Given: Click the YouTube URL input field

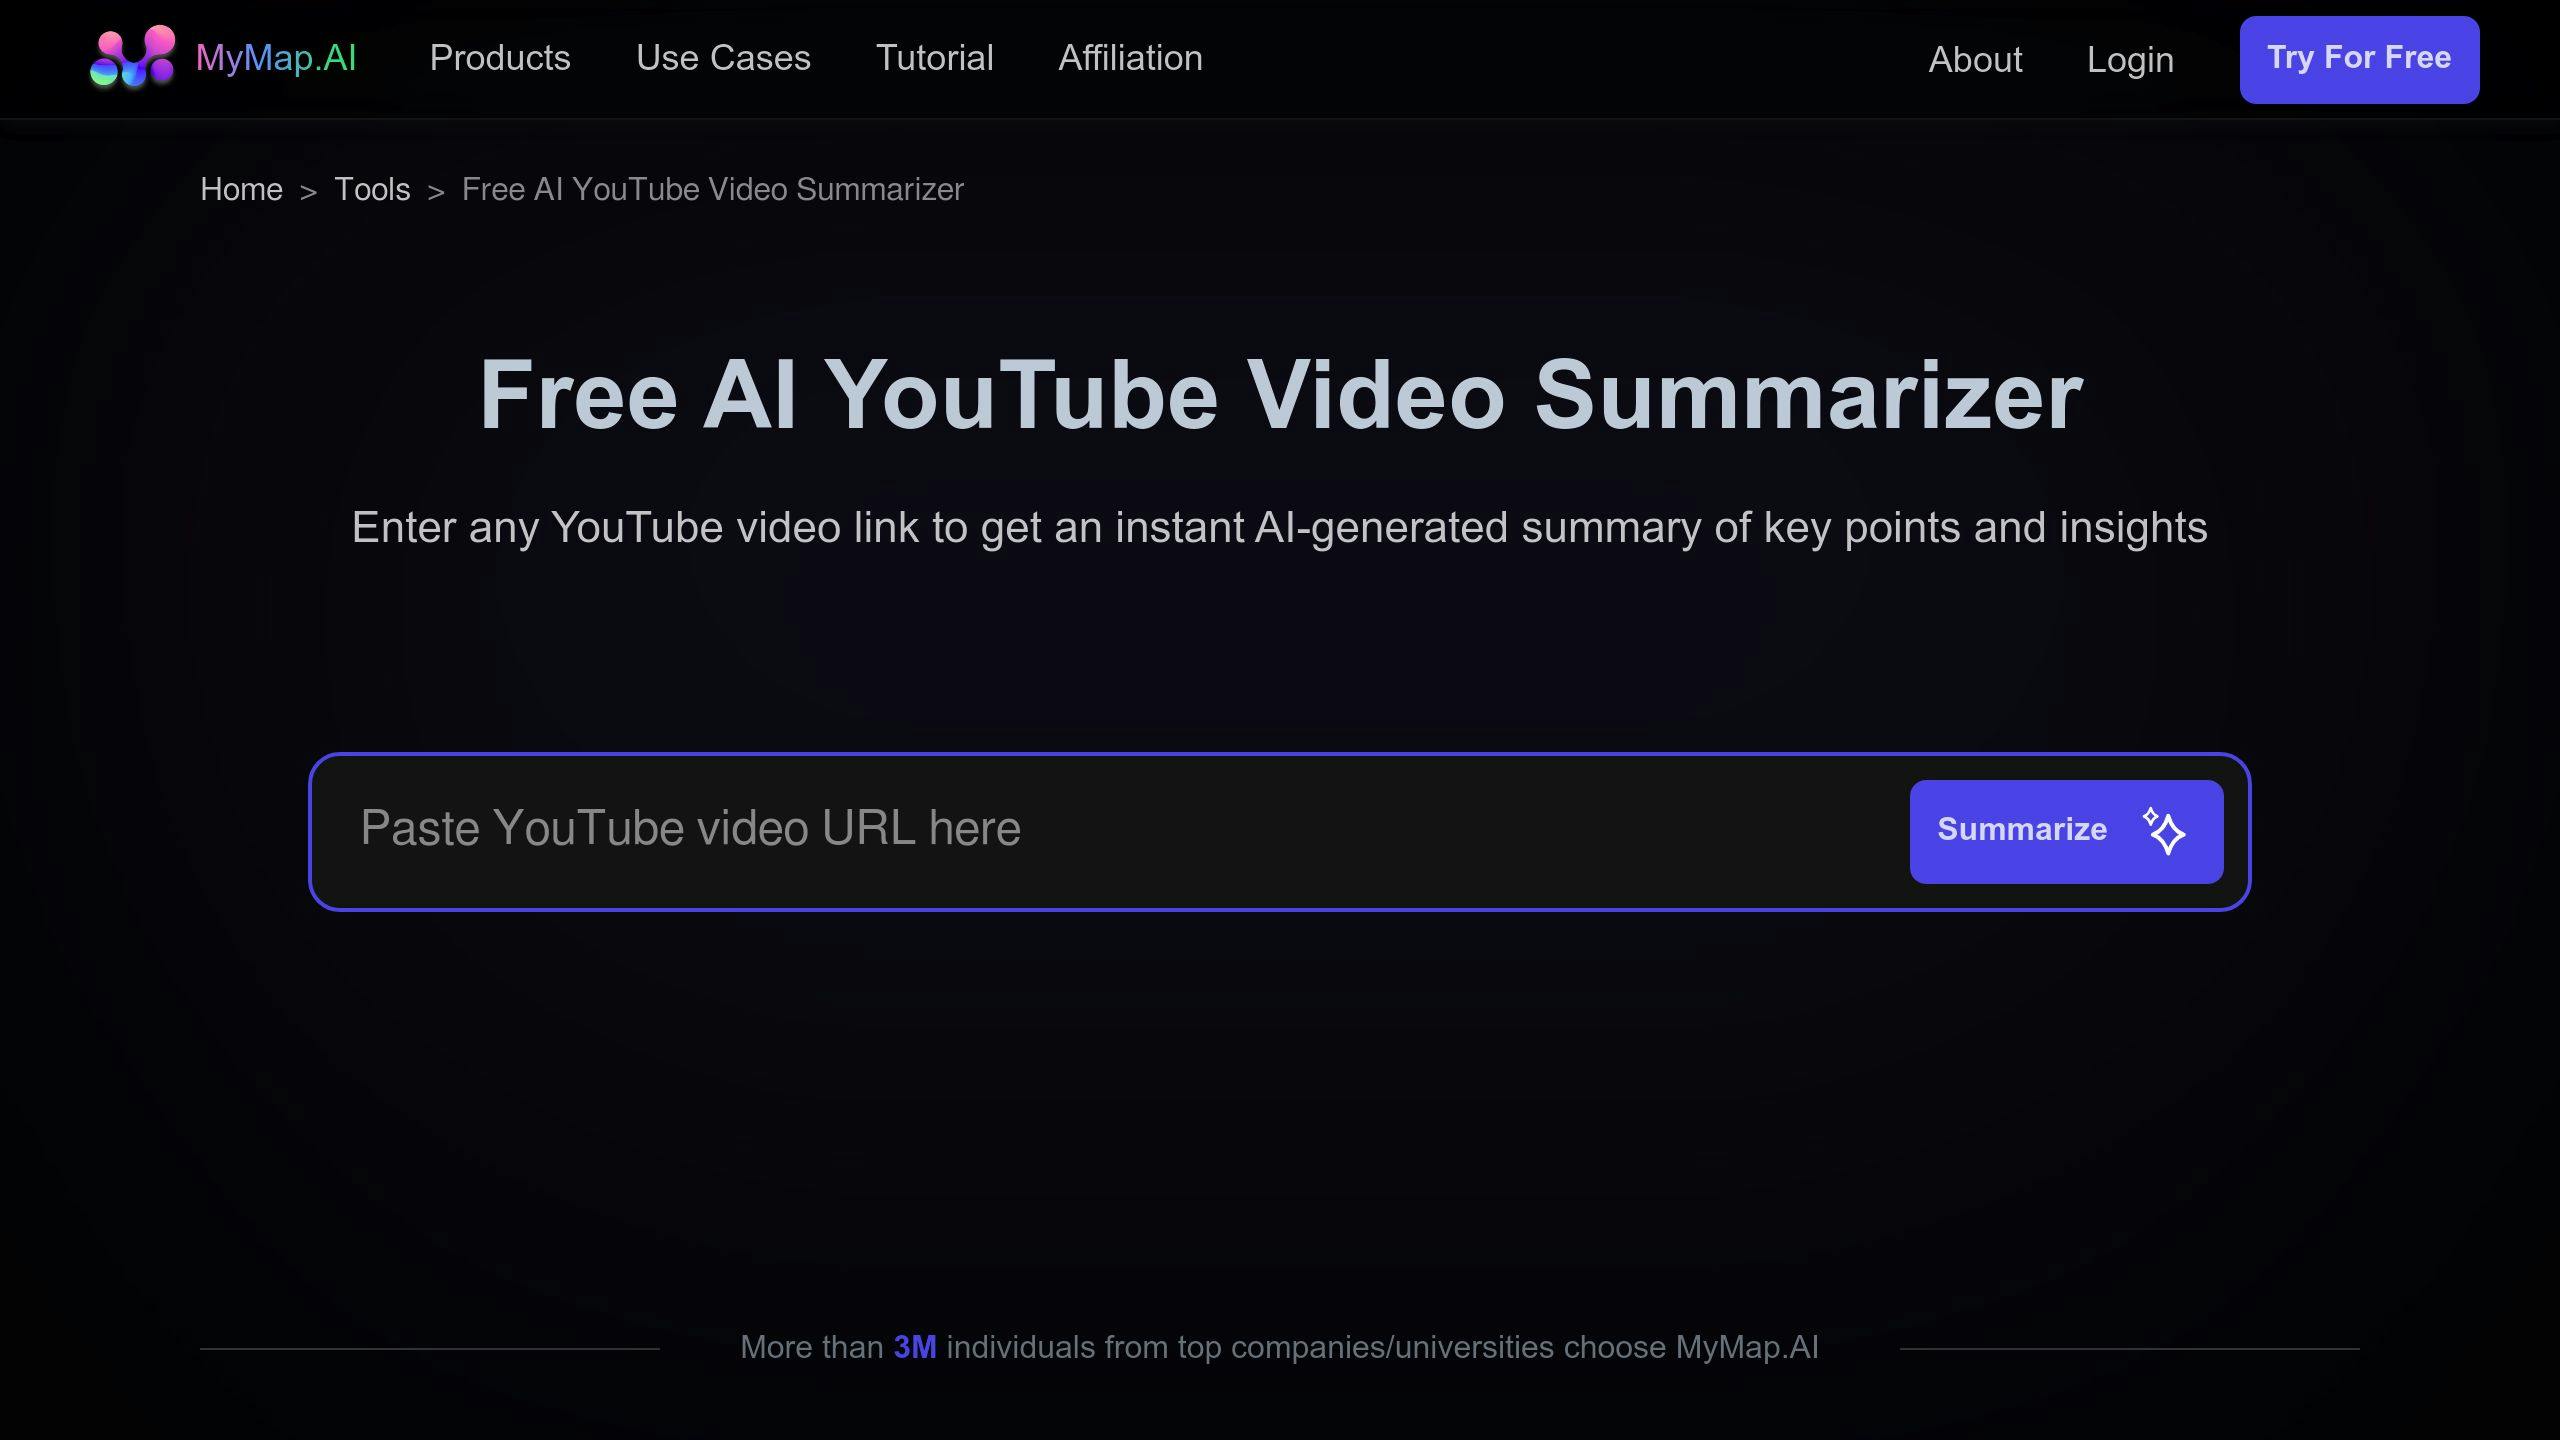Looking at the screenshot, I should pyautogui.click(x=1106, y=830).
